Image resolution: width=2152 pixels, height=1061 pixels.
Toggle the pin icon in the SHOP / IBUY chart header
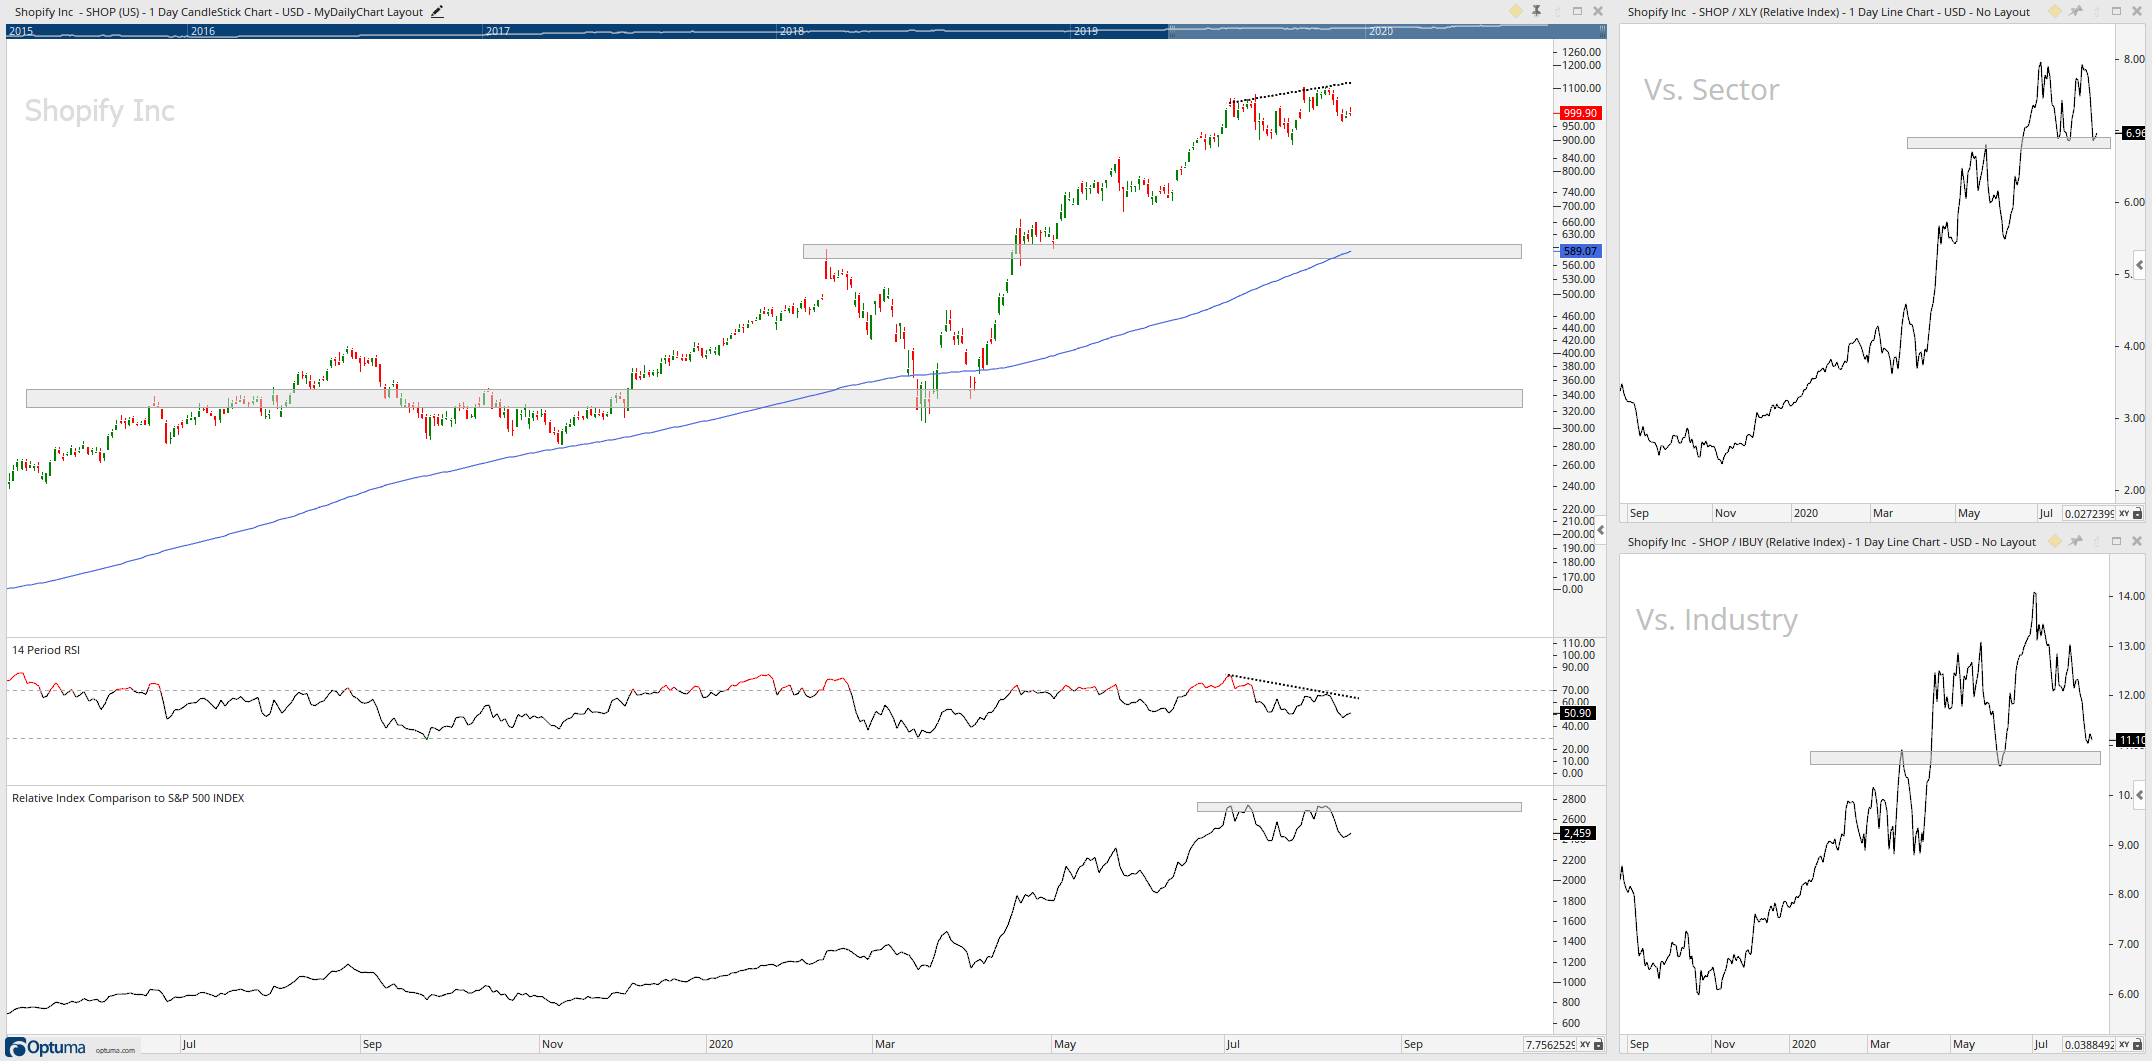2076,541
